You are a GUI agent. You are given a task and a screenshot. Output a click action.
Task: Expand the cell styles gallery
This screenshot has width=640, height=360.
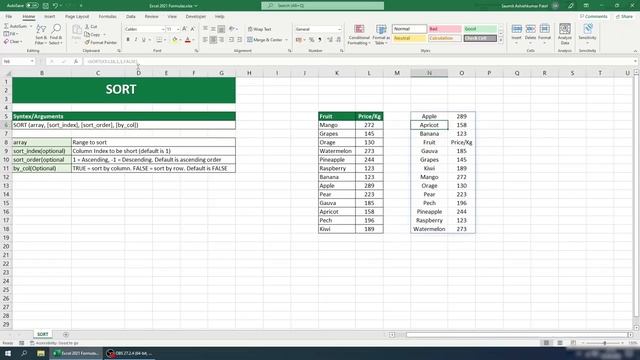[501, 40]
